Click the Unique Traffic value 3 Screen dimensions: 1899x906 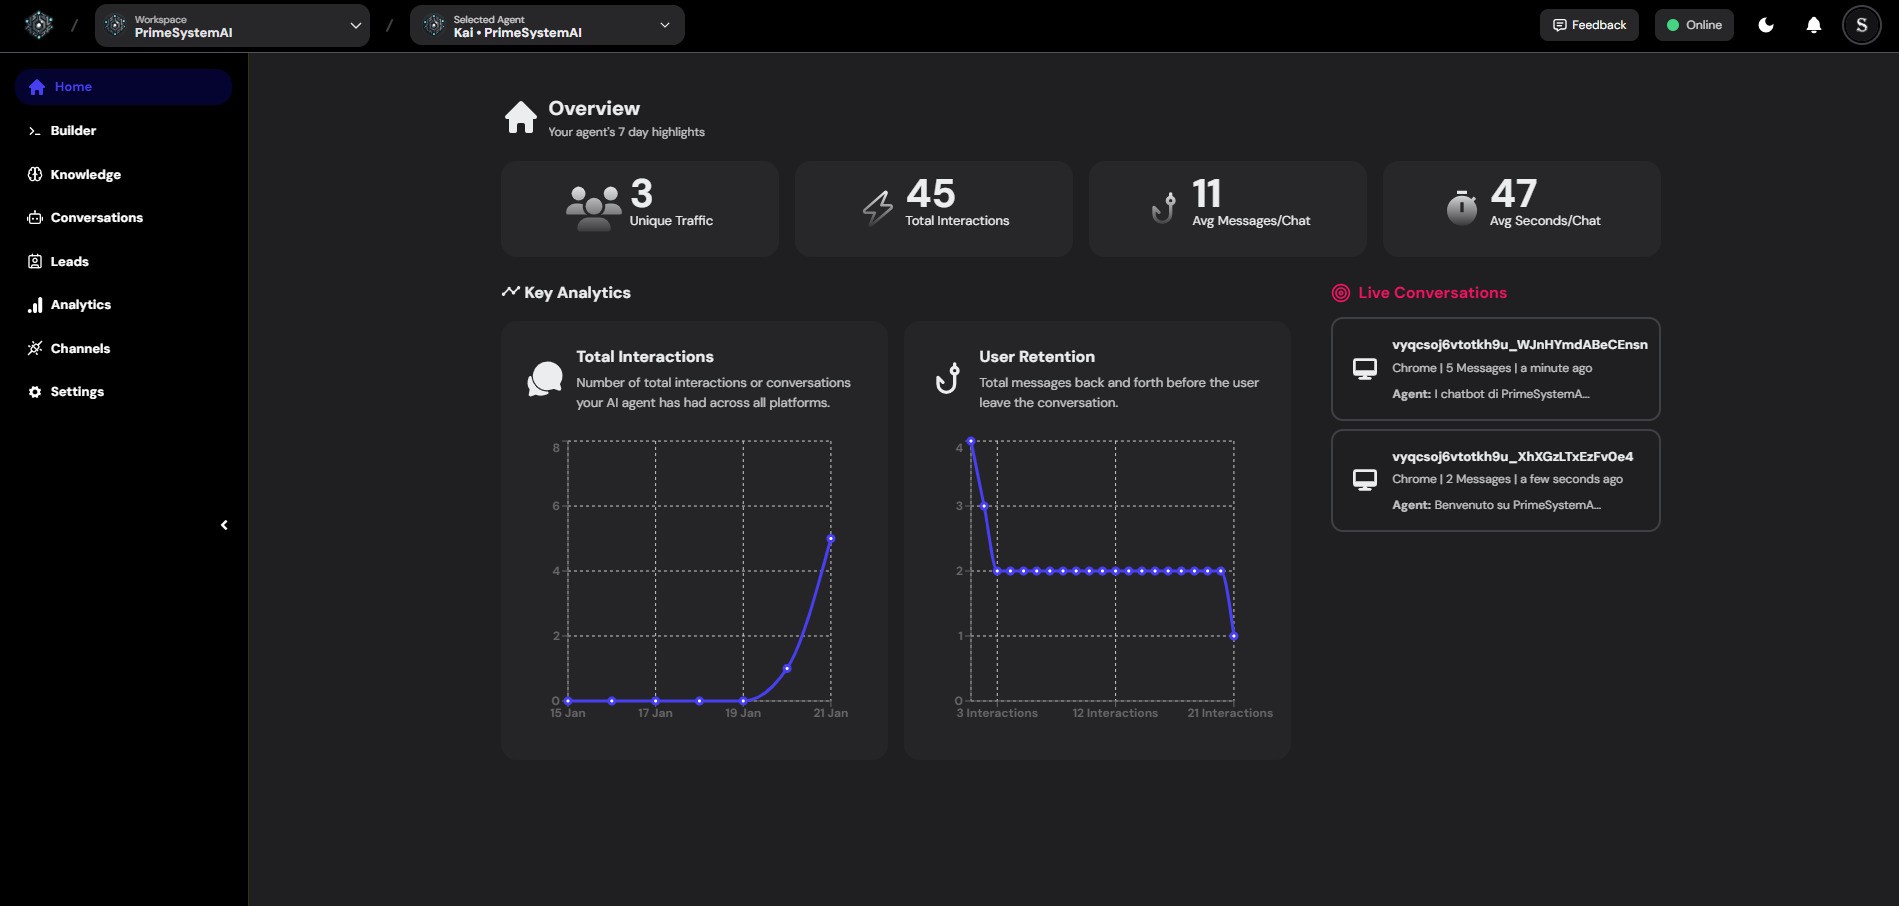pos(642,193)
